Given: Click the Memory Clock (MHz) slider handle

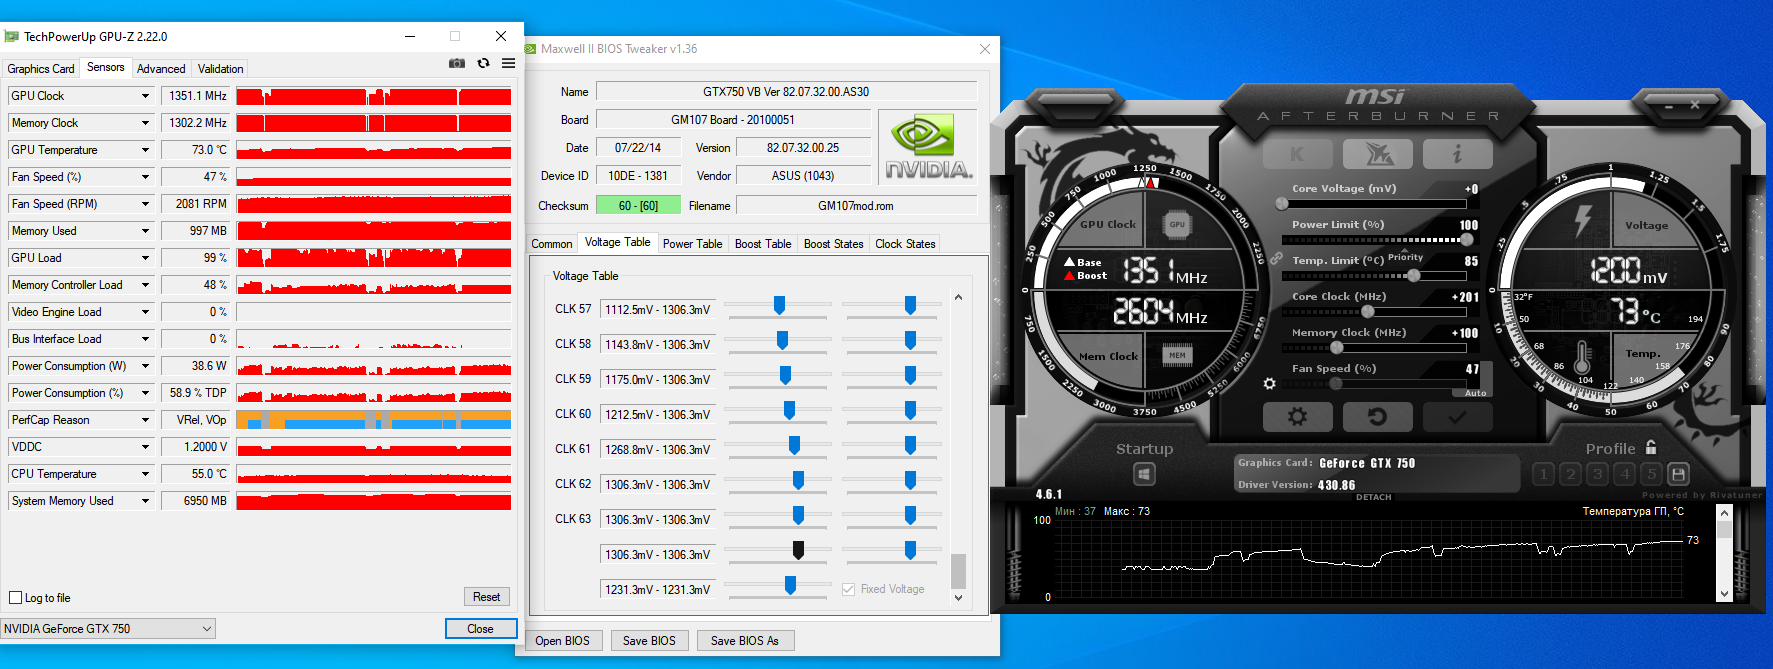Looking at the screenshot, I should tap(1336, 347).
